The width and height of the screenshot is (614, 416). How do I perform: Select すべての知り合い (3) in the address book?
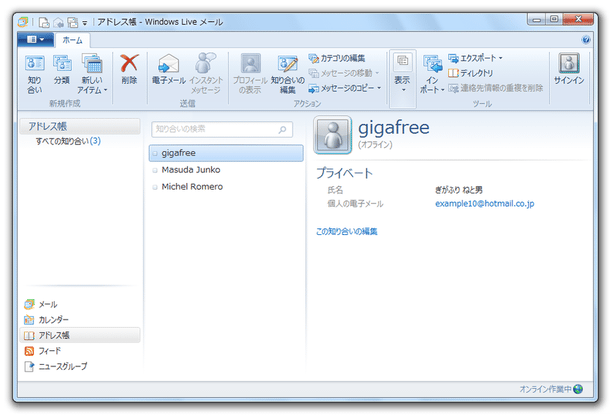point(68,141)
